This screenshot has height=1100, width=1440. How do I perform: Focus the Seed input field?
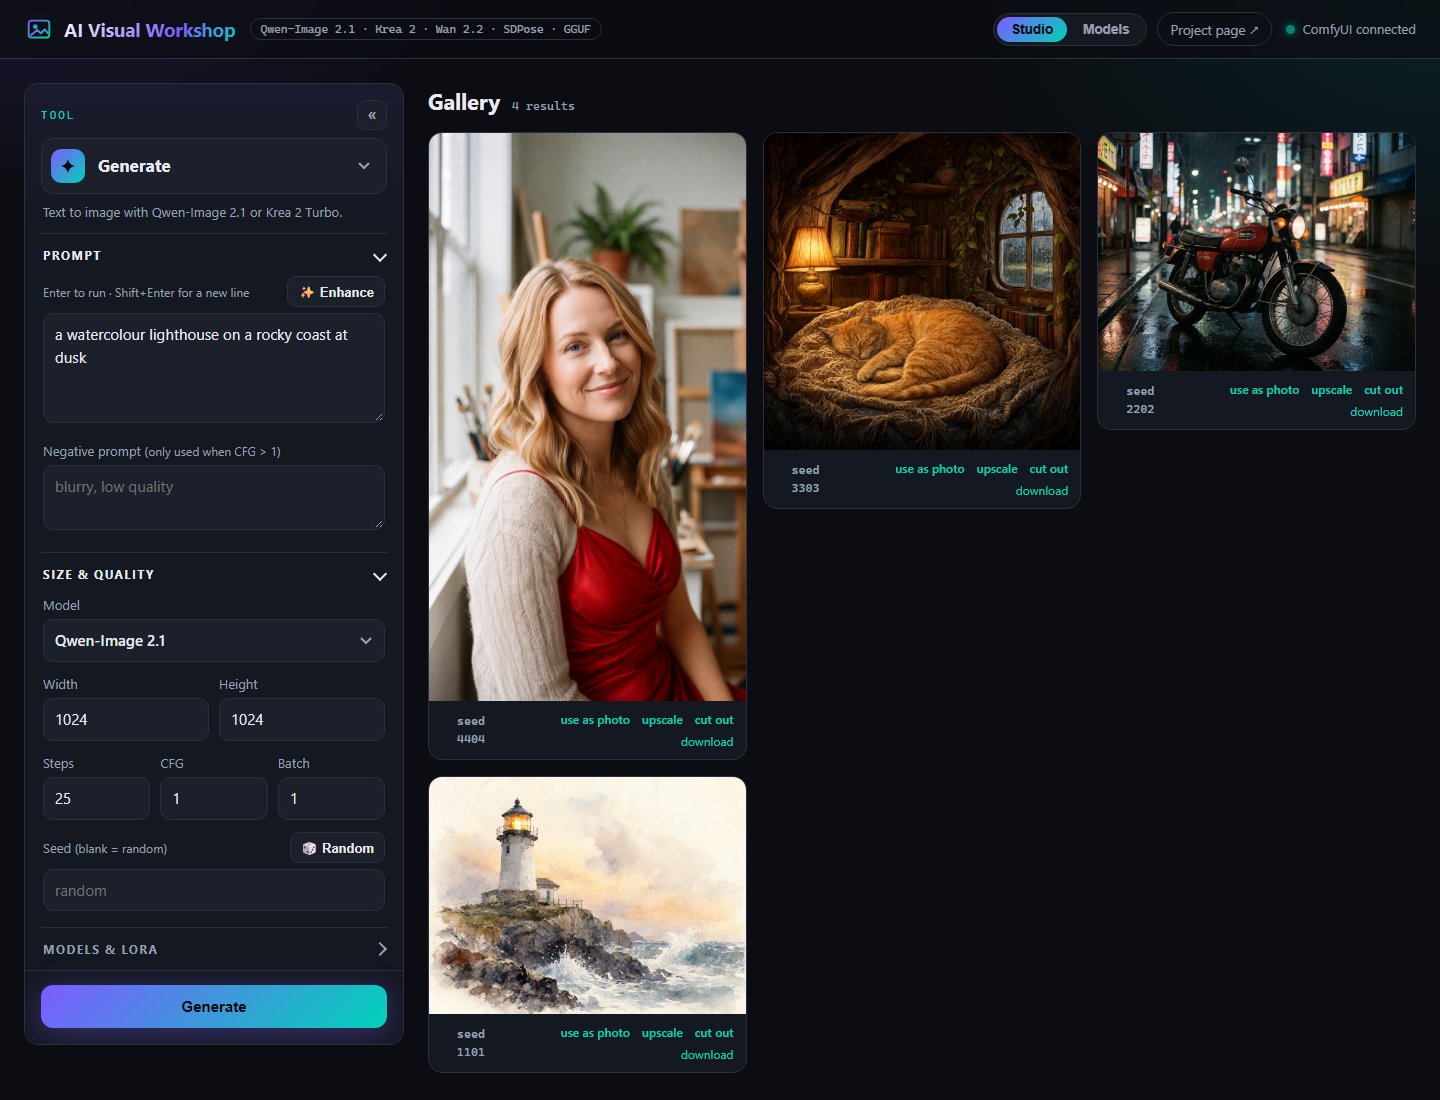[214, 890]
